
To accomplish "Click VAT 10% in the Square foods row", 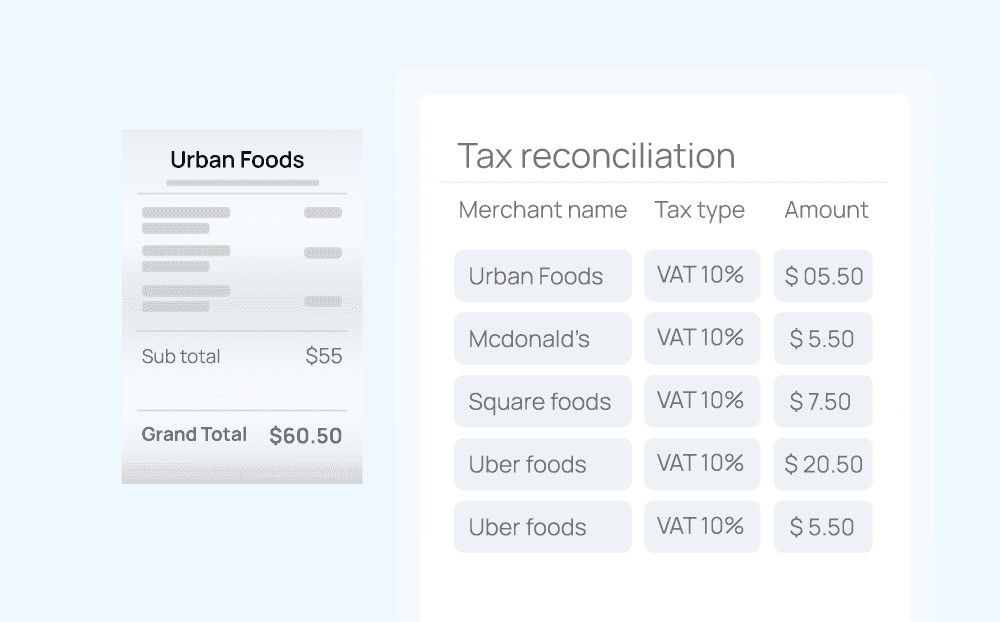I will tap(701, 401).
